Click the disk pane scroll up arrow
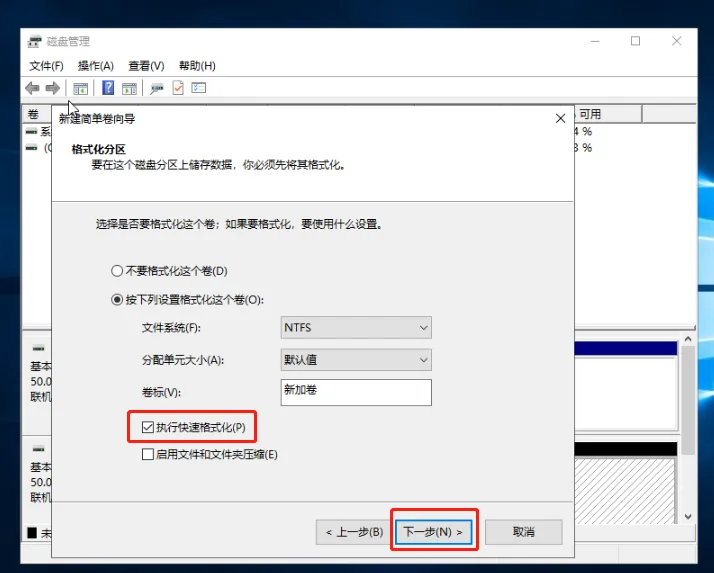The image size is (714, 573). click(688, 339)
